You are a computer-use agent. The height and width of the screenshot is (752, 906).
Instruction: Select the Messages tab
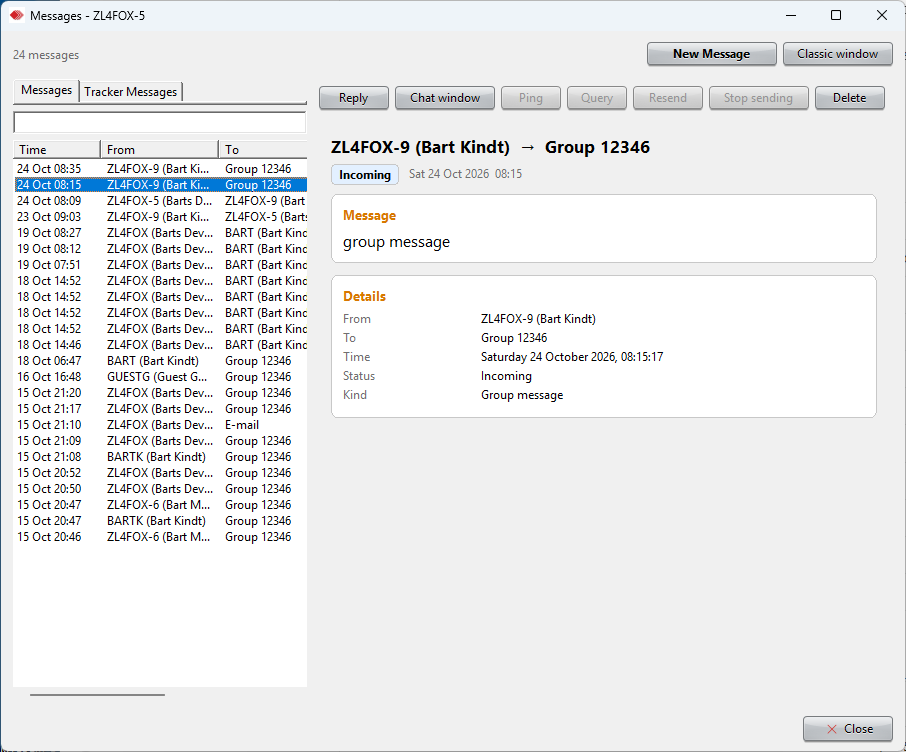click(46, 90)
